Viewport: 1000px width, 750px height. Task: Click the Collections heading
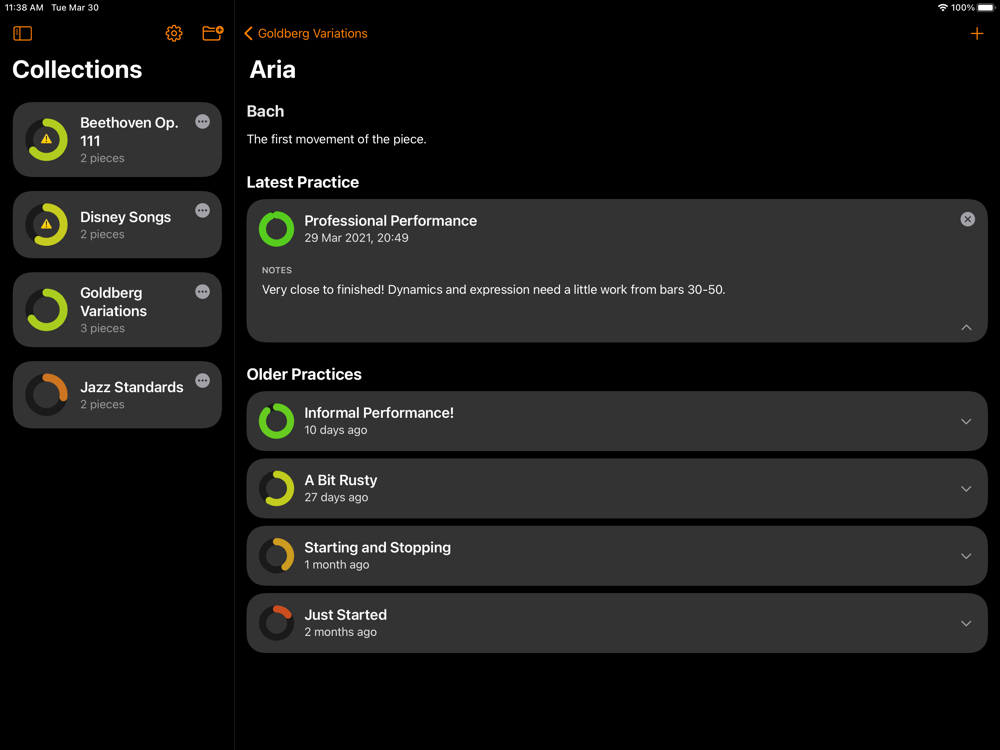pos(77,70)
